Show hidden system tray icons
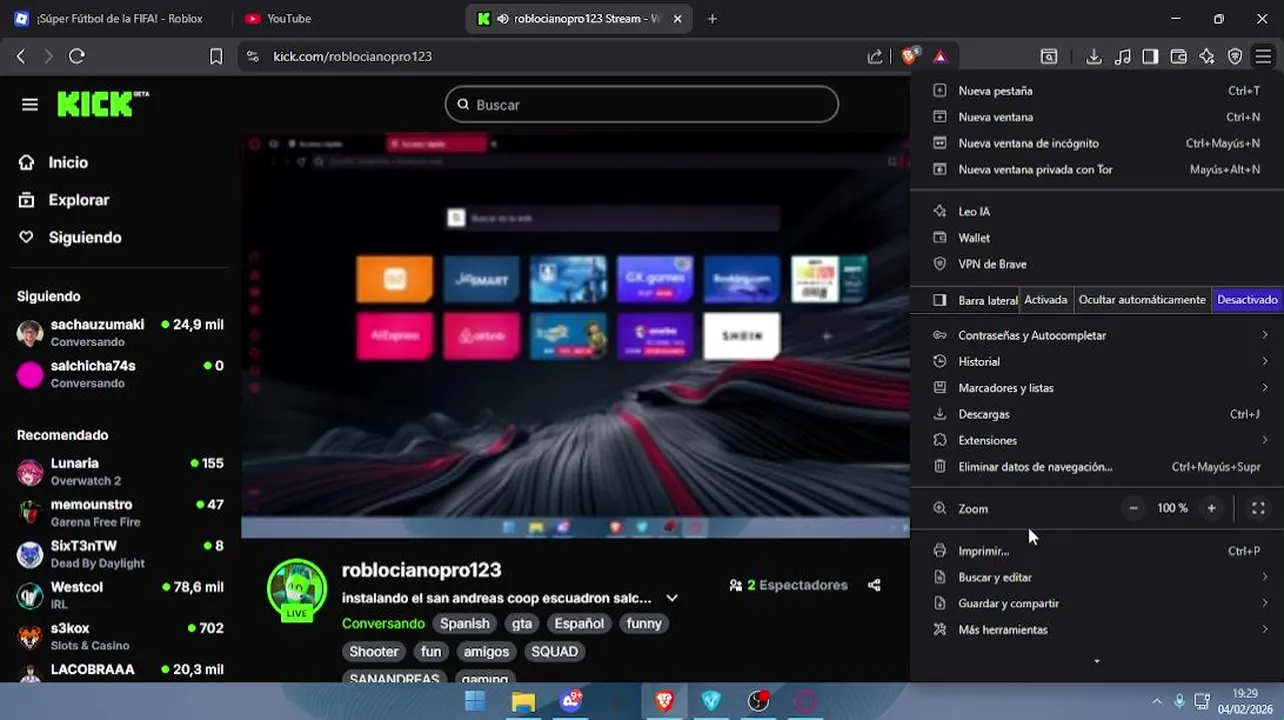Screen dimensions: 1284x720 click(1157, 701)
